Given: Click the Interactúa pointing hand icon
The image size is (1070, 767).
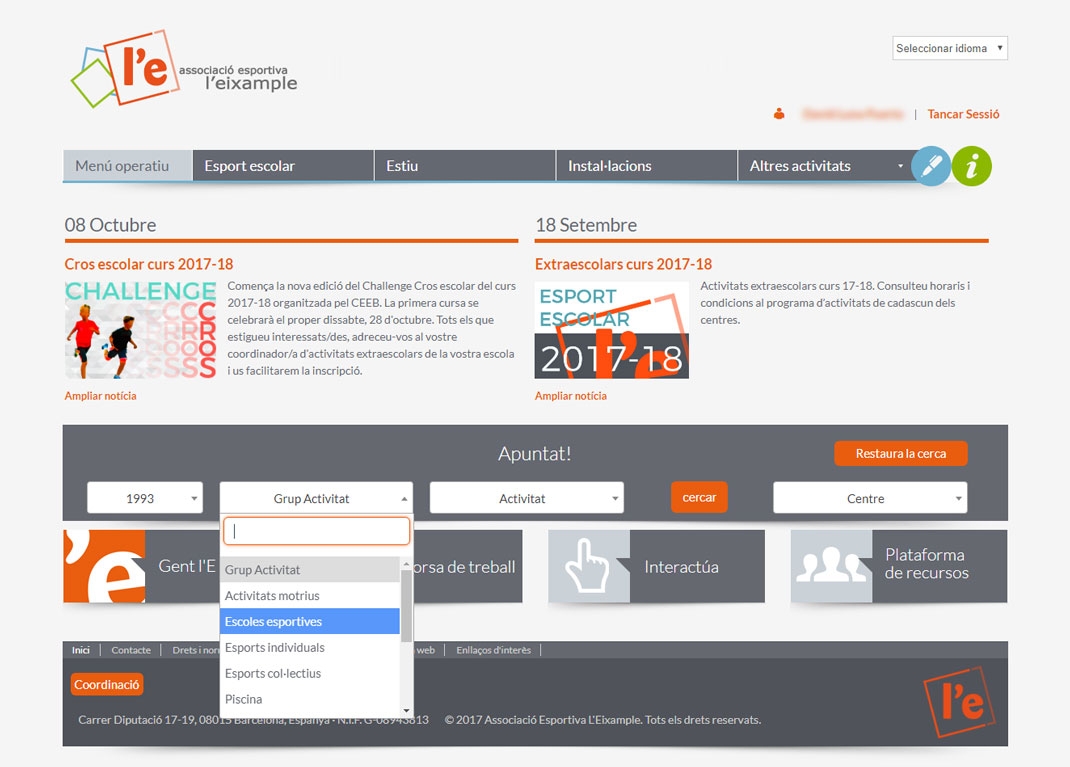Looking at the screenshot, I should coord(588,566).
